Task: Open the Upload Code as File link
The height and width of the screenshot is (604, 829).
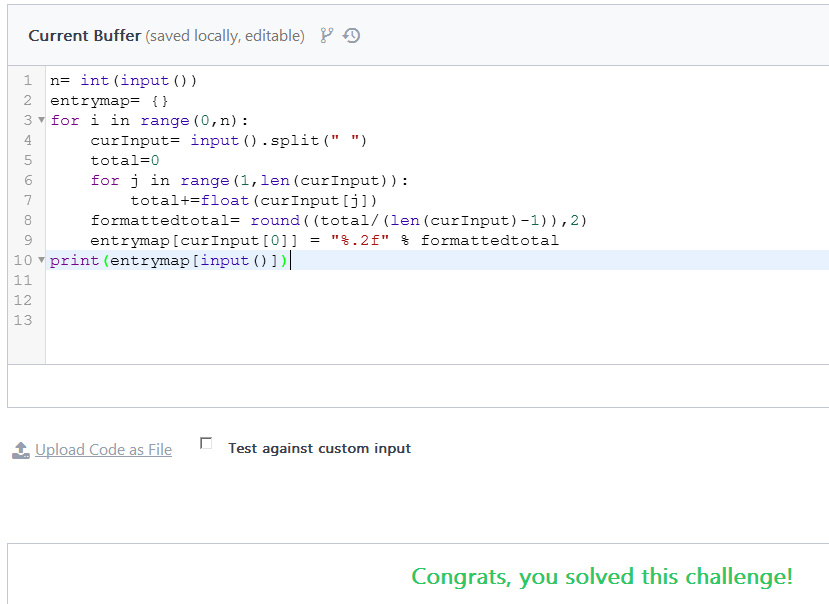Action: (103, 450)
